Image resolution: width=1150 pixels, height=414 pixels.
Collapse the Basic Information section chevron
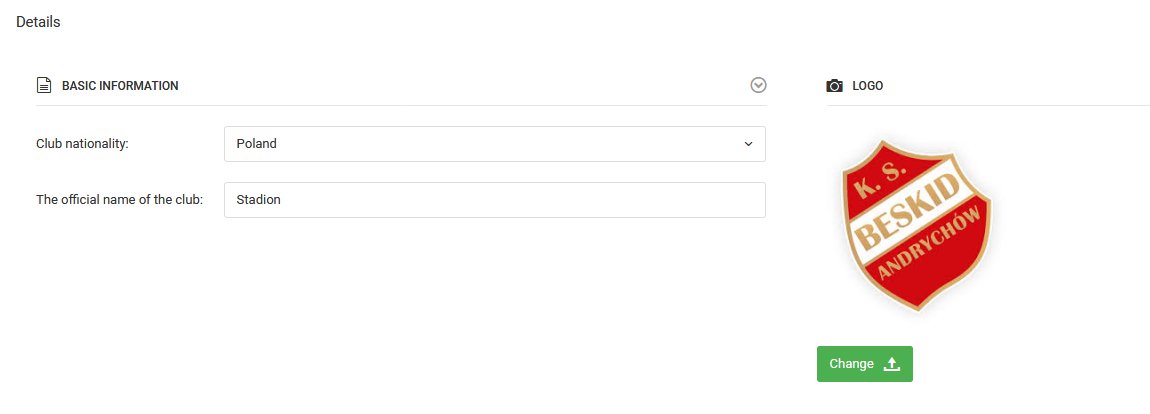click(x=758, y=86)
